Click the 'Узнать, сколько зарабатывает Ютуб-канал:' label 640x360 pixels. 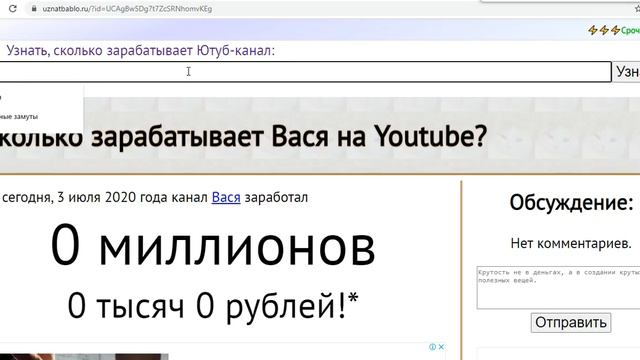141,51
